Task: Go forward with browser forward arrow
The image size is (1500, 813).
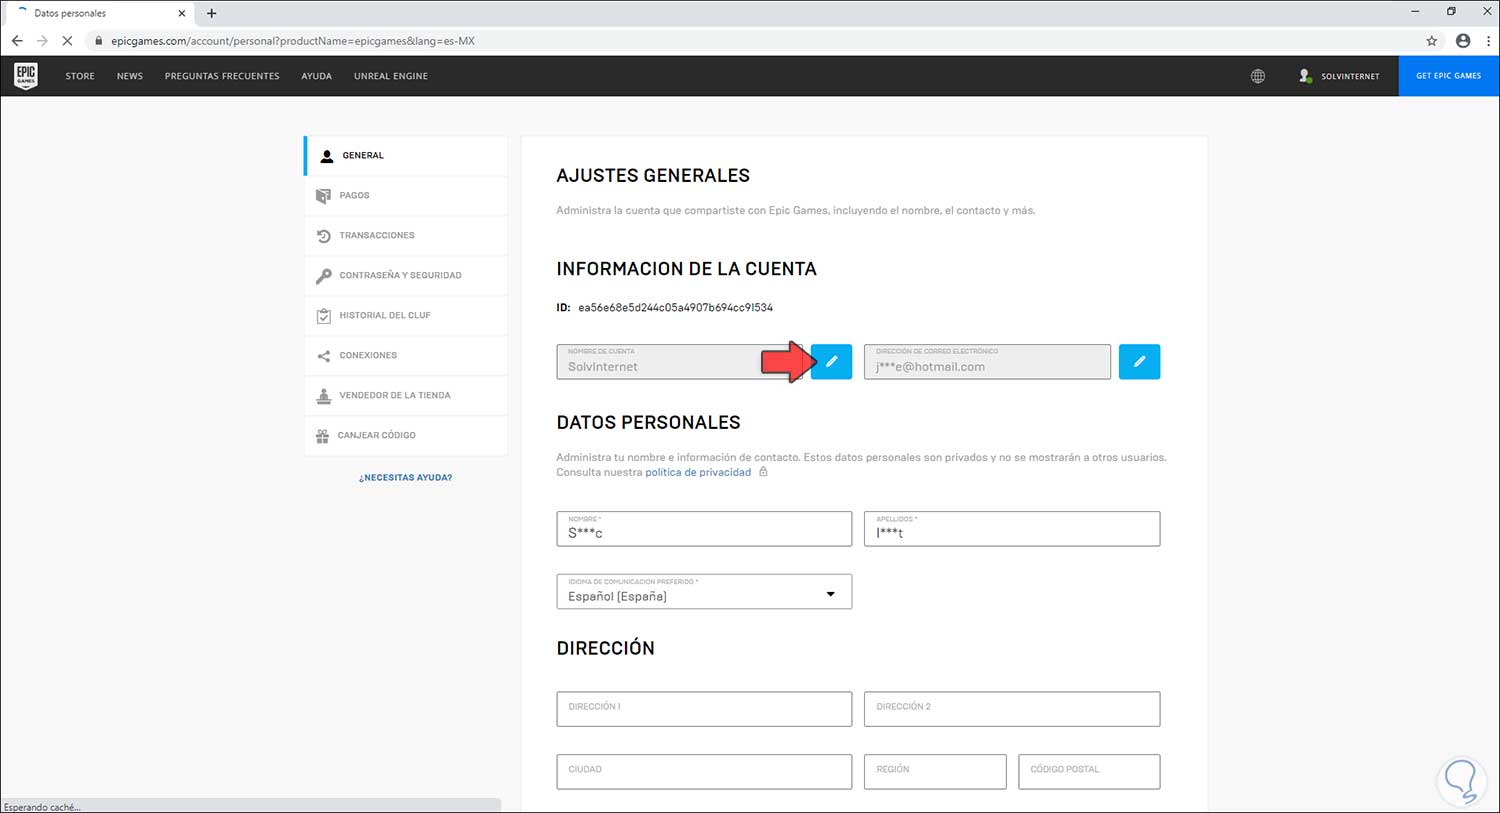Action: pyautogui.click(x=42, y=41)
